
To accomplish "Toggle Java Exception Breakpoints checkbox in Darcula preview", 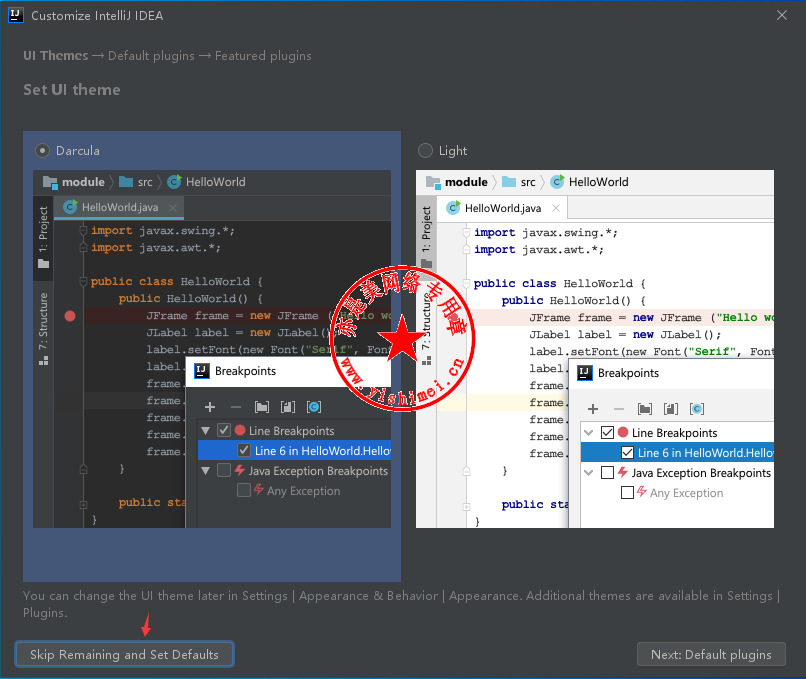I will 224,470.
